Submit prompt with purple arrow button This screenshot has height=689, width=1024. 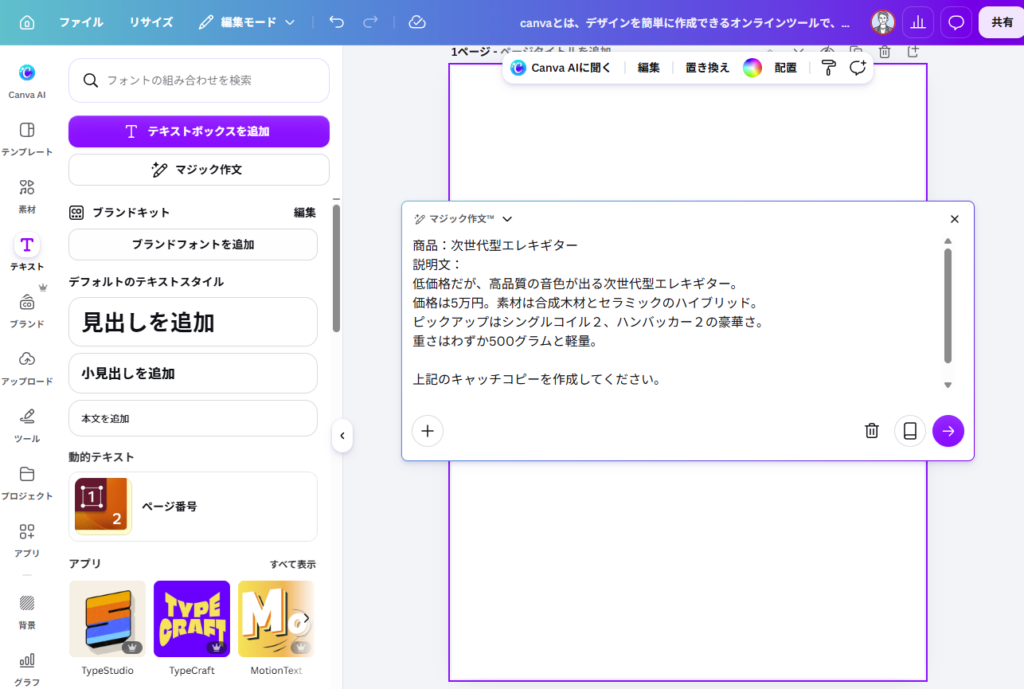948,431
